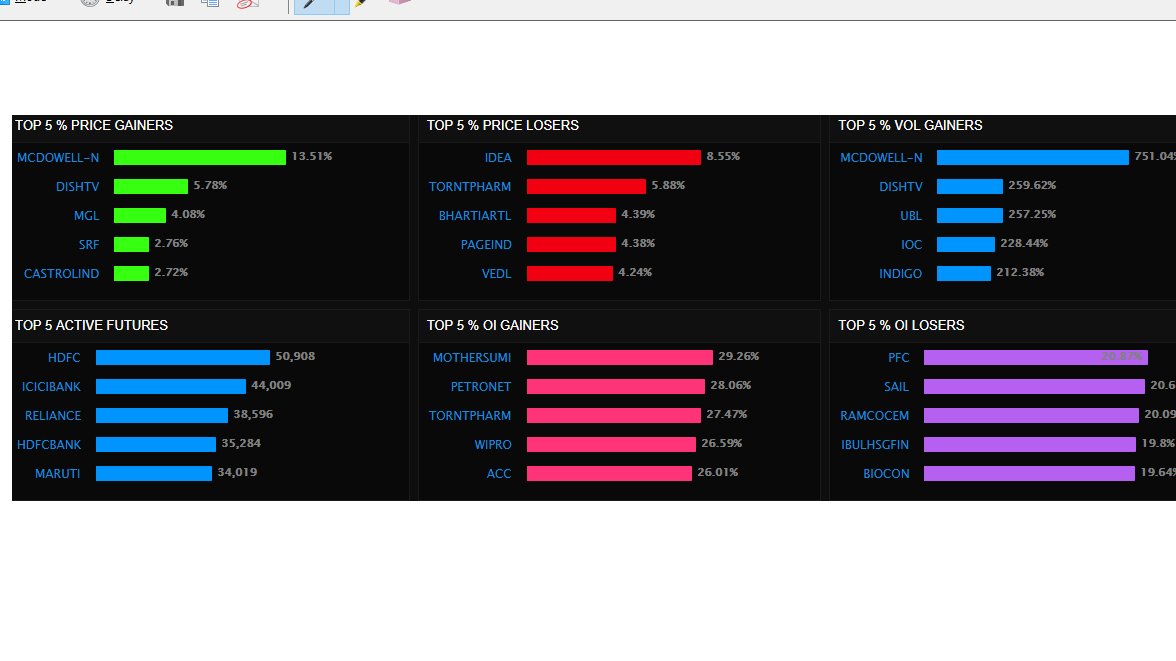The height and width of the screenshot is (661, 1176).
Task: Select WIPRO in OI gainers
Action: tap(493, 445)
